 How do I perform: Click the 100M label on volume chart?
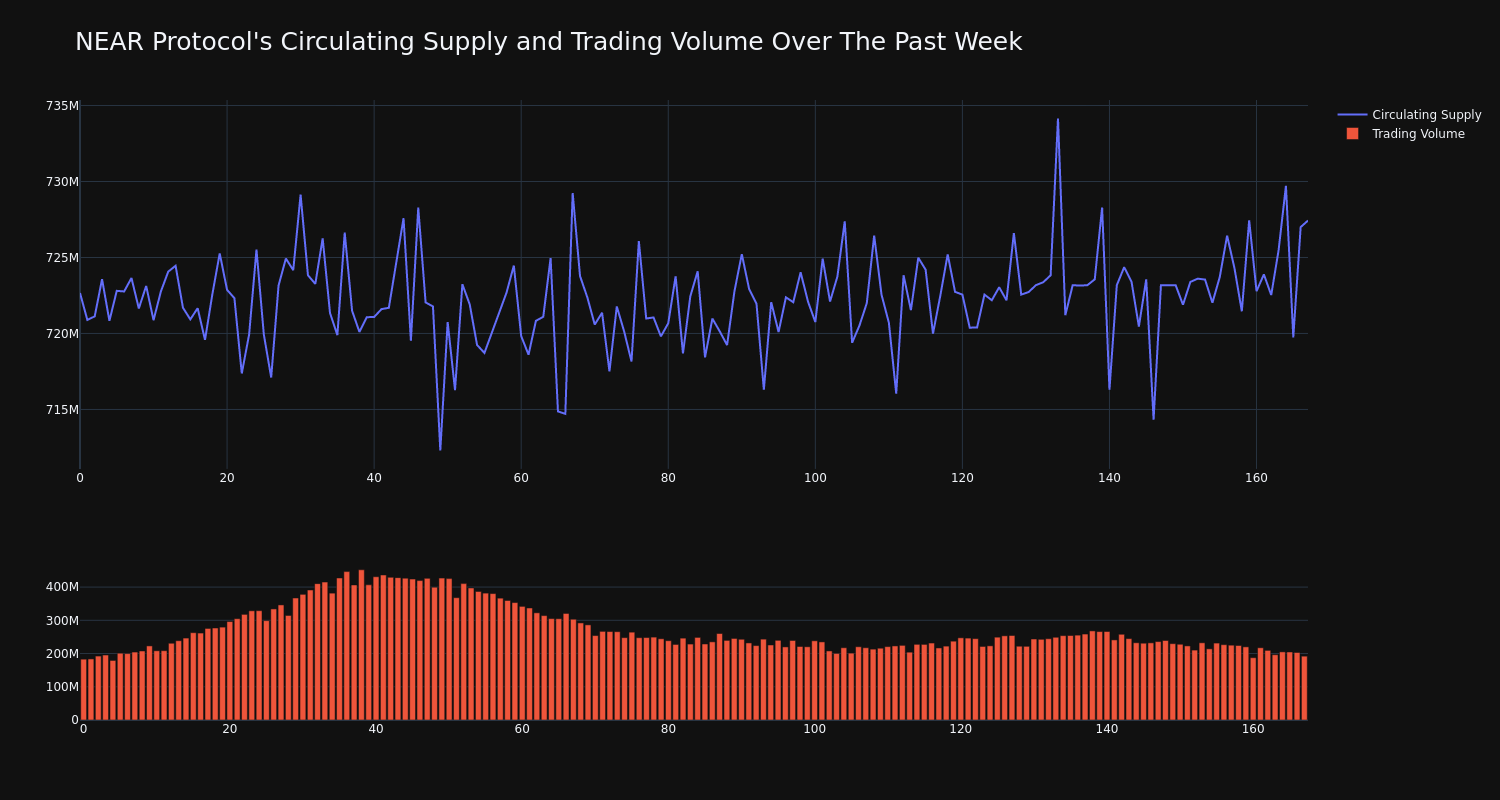point(62,687)
